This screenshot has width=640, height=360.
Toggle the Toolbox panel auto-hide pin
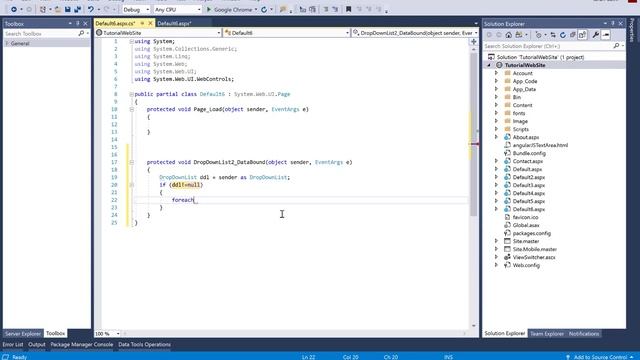click(78, 24)
